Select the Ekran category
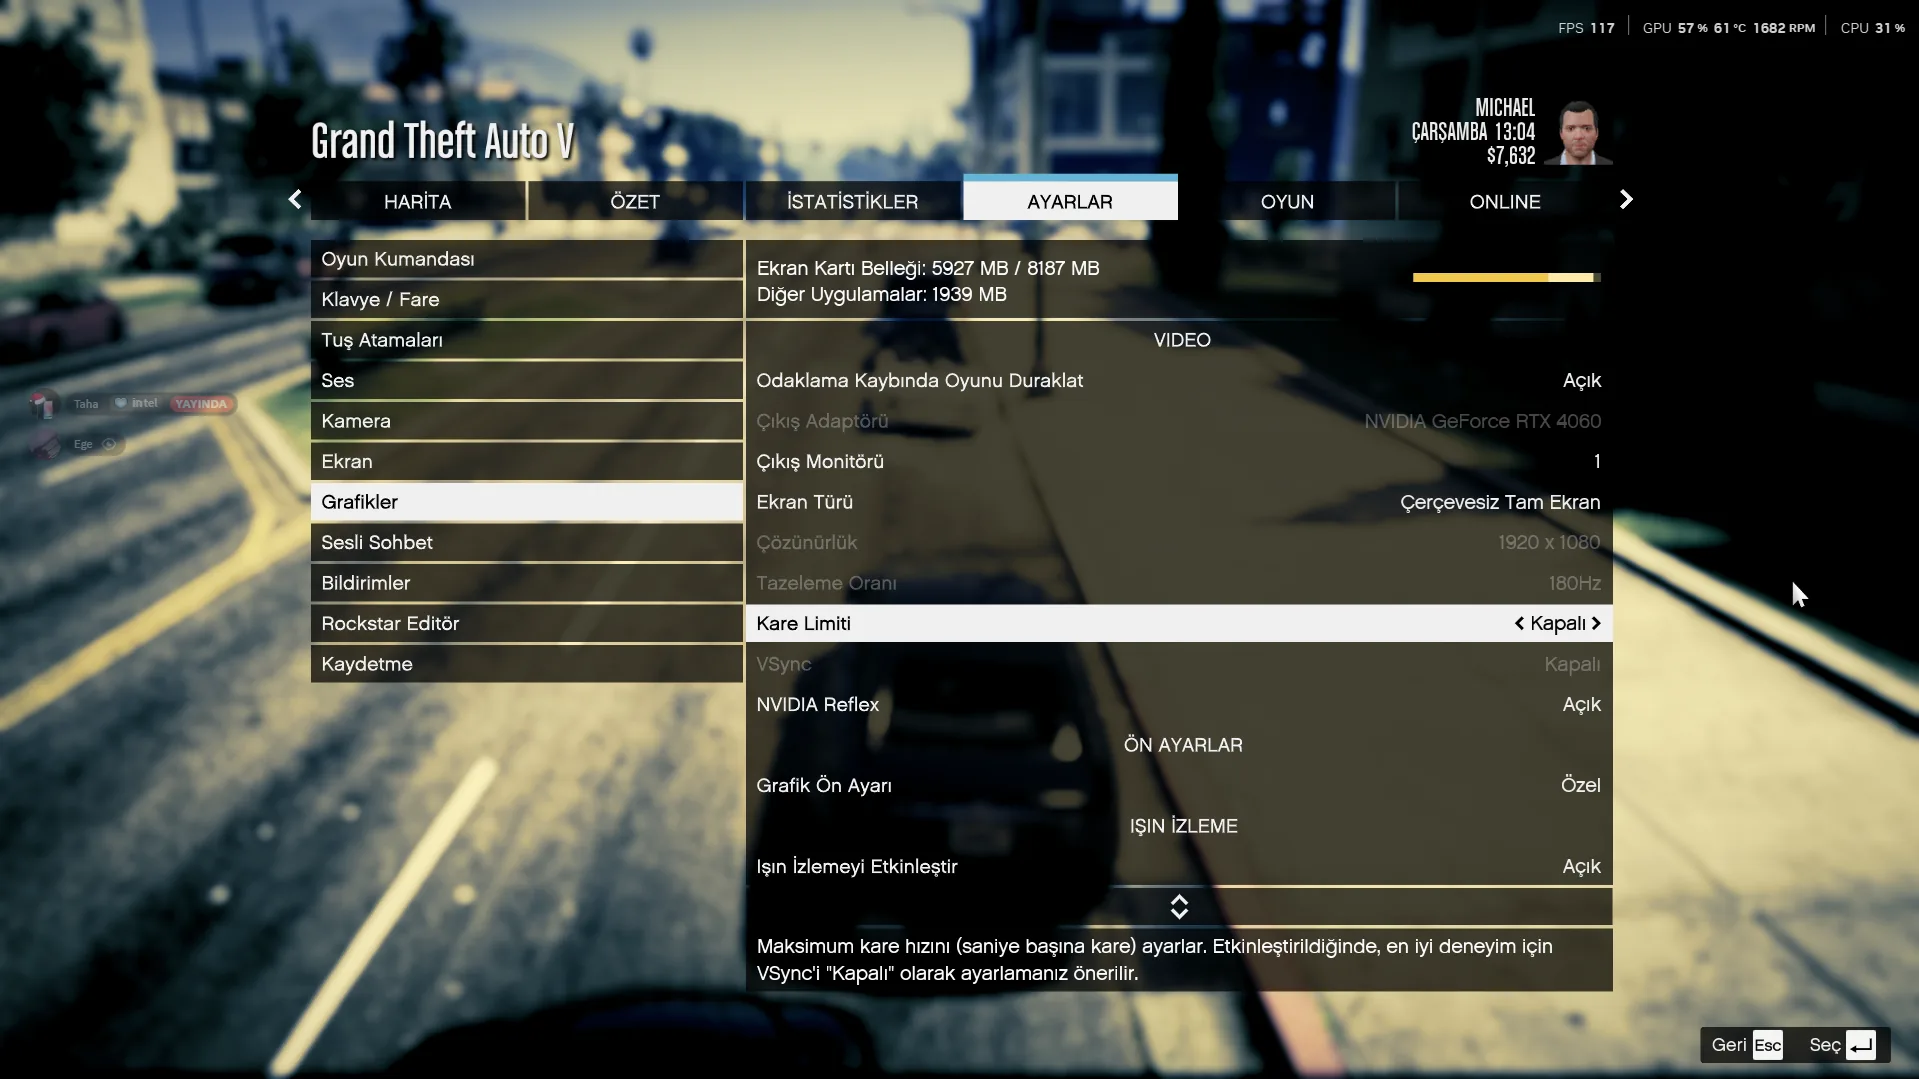This screenshot has width=1919, height=1079. click(x=527, y=461)
